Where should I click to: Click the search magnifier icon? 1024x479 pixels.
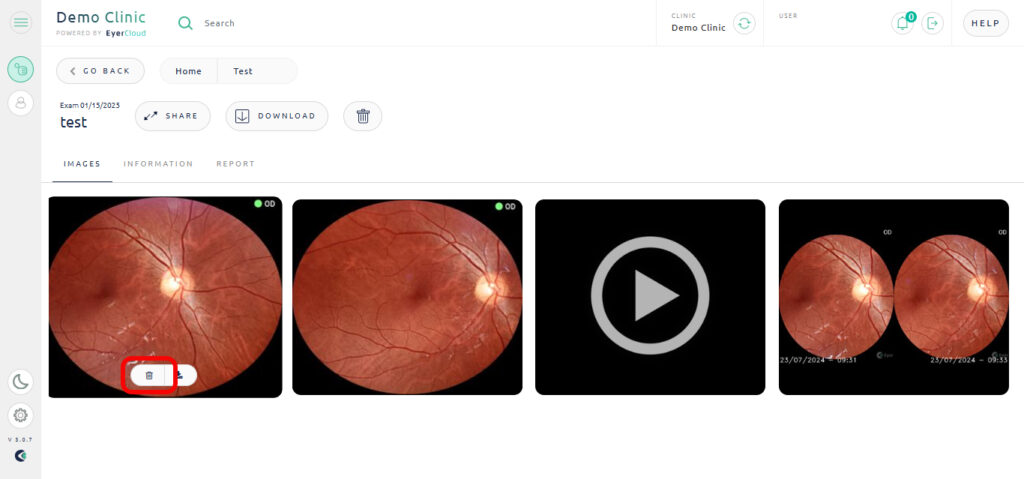point(185,24)
